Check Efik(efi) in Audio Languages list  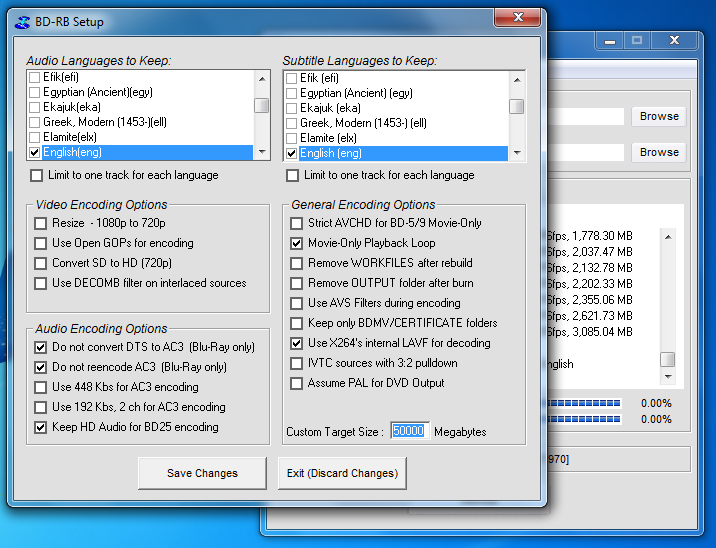(34, 77)
